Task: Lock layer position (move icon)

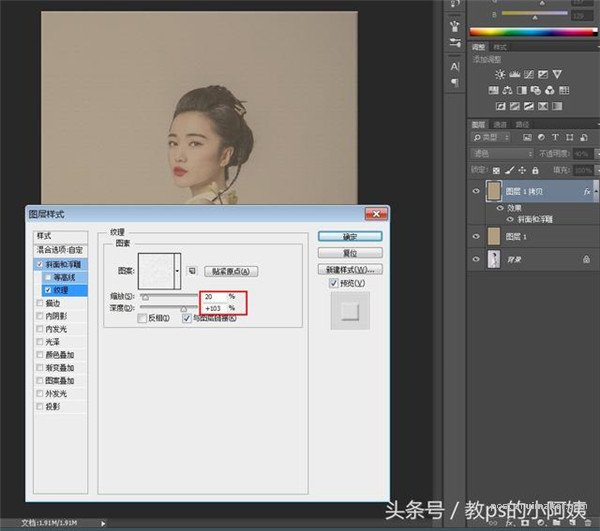Action: [x=522, y=171]
